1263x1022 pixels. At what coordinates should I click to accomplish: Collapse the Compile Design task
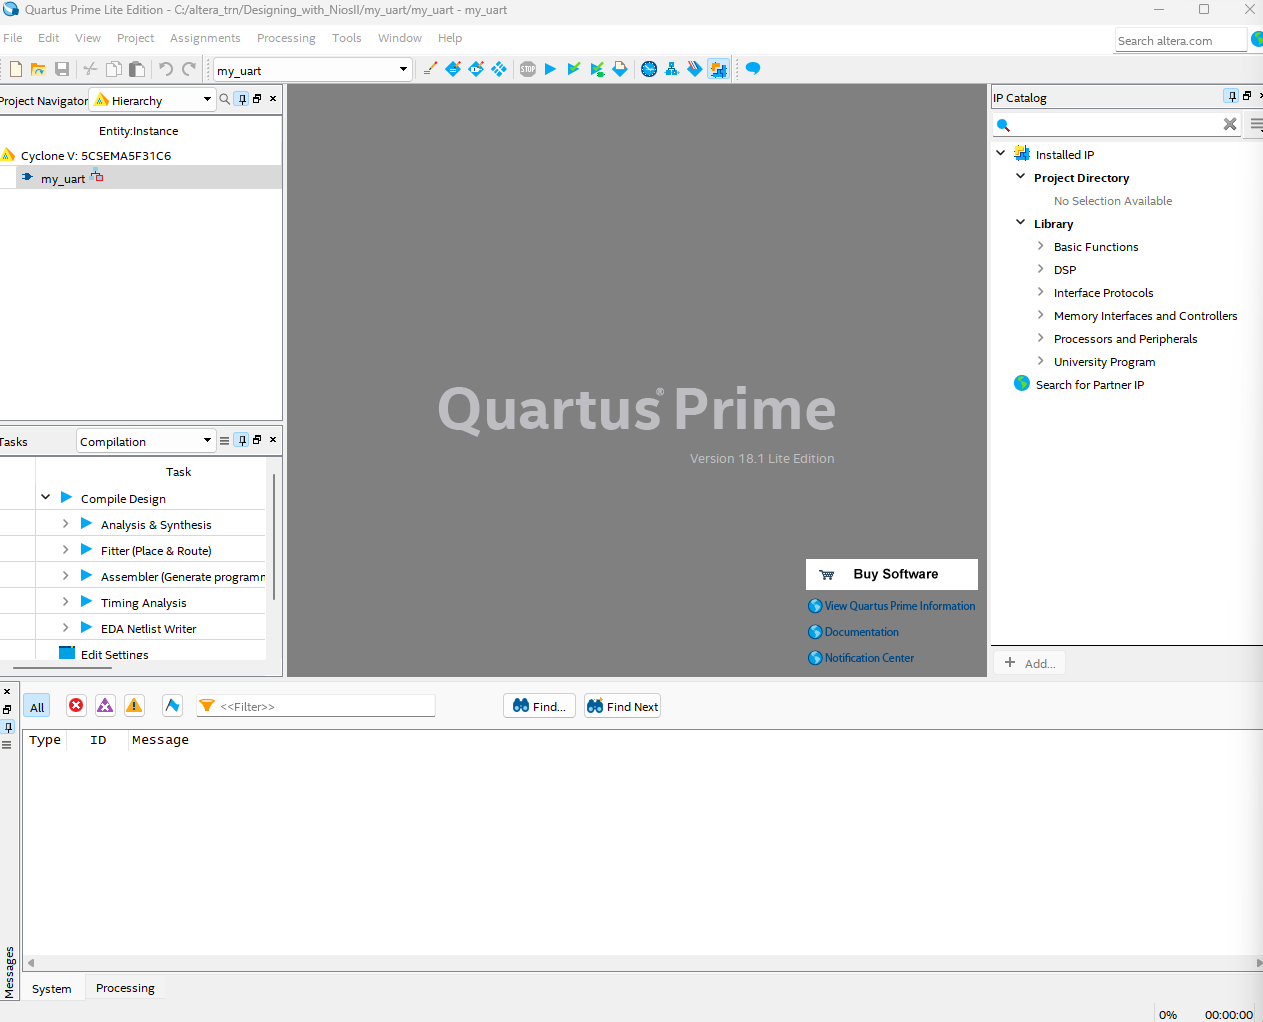pos(46,497)
